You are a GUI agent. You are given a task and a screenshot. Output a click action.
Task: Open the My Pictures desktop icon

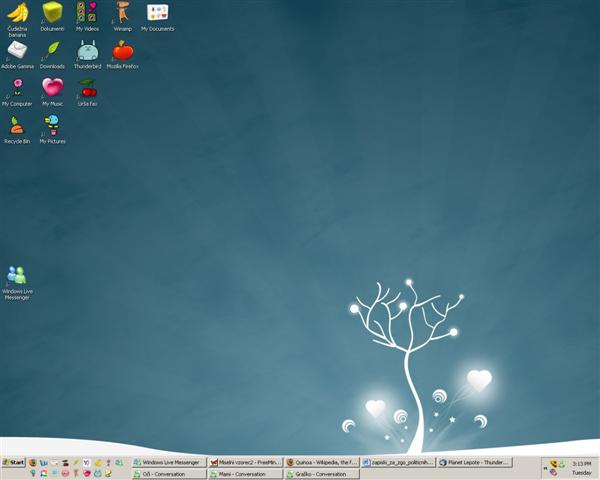click(x=52, y=130)
